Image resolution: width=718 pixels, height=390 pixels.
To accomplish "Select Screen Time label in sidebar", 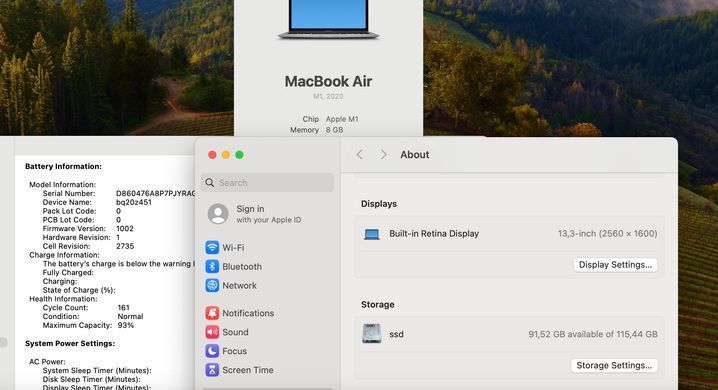I will (x=248, y=370).
